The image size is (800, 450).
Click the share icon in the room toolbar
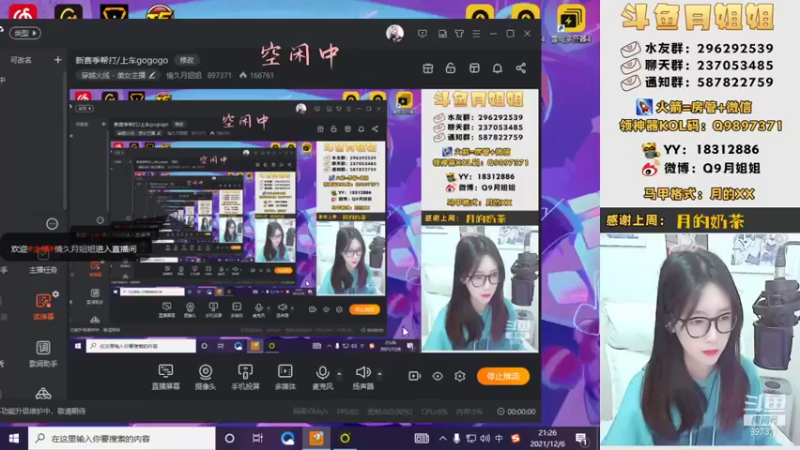pos(521,68)
